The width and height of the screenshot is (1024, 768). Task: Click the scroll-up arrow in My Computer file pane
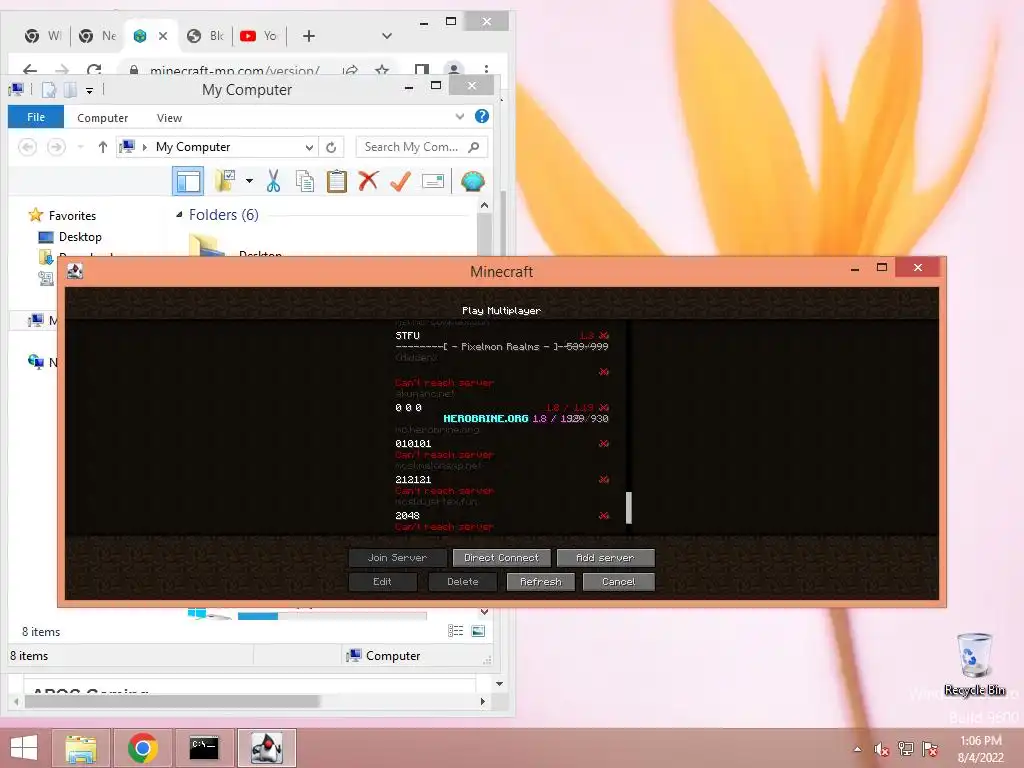[x=484, y=205]
